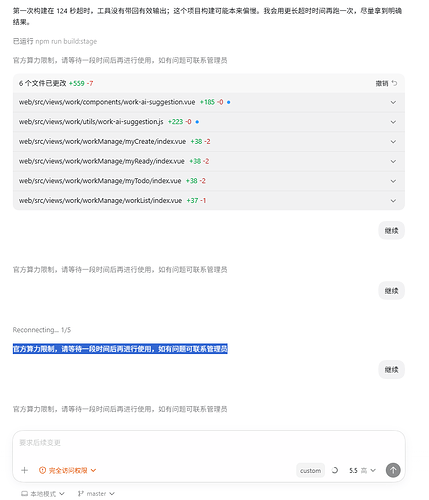This screenshot has height=500, width=429.
Task: Open the master branch dropdown
Action: (96, 494)
